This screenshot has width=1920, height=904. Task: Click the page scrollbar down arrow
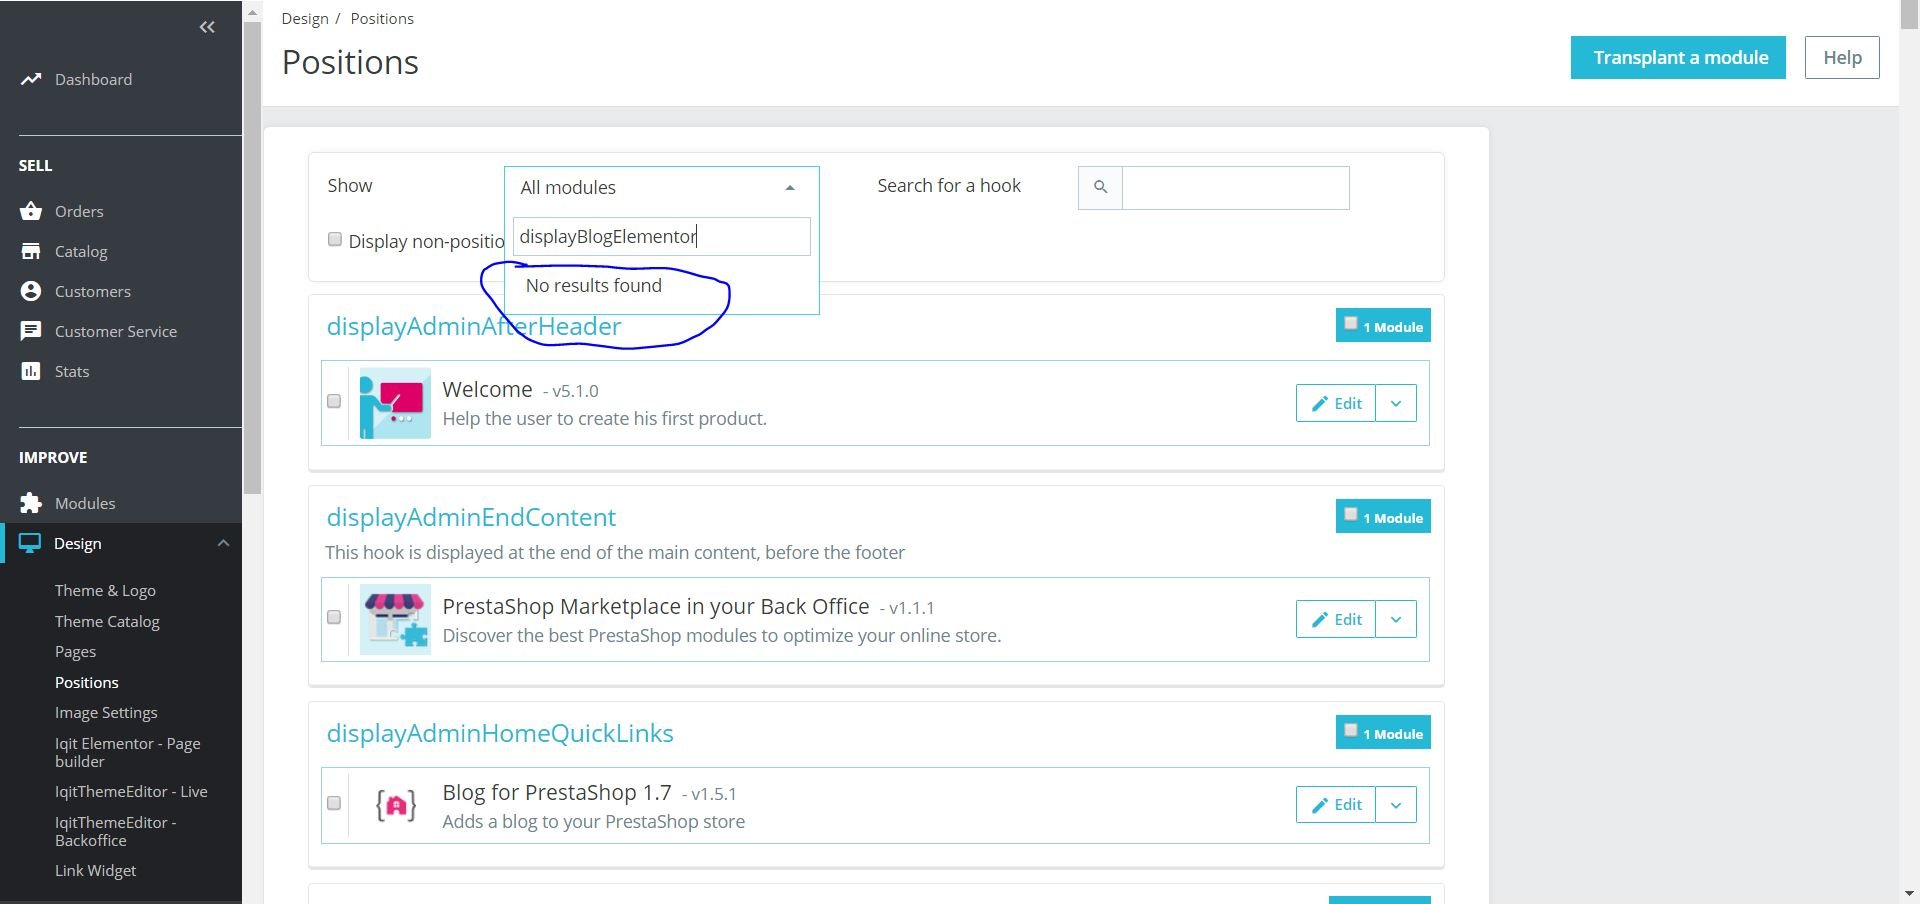click(1909, 894)
